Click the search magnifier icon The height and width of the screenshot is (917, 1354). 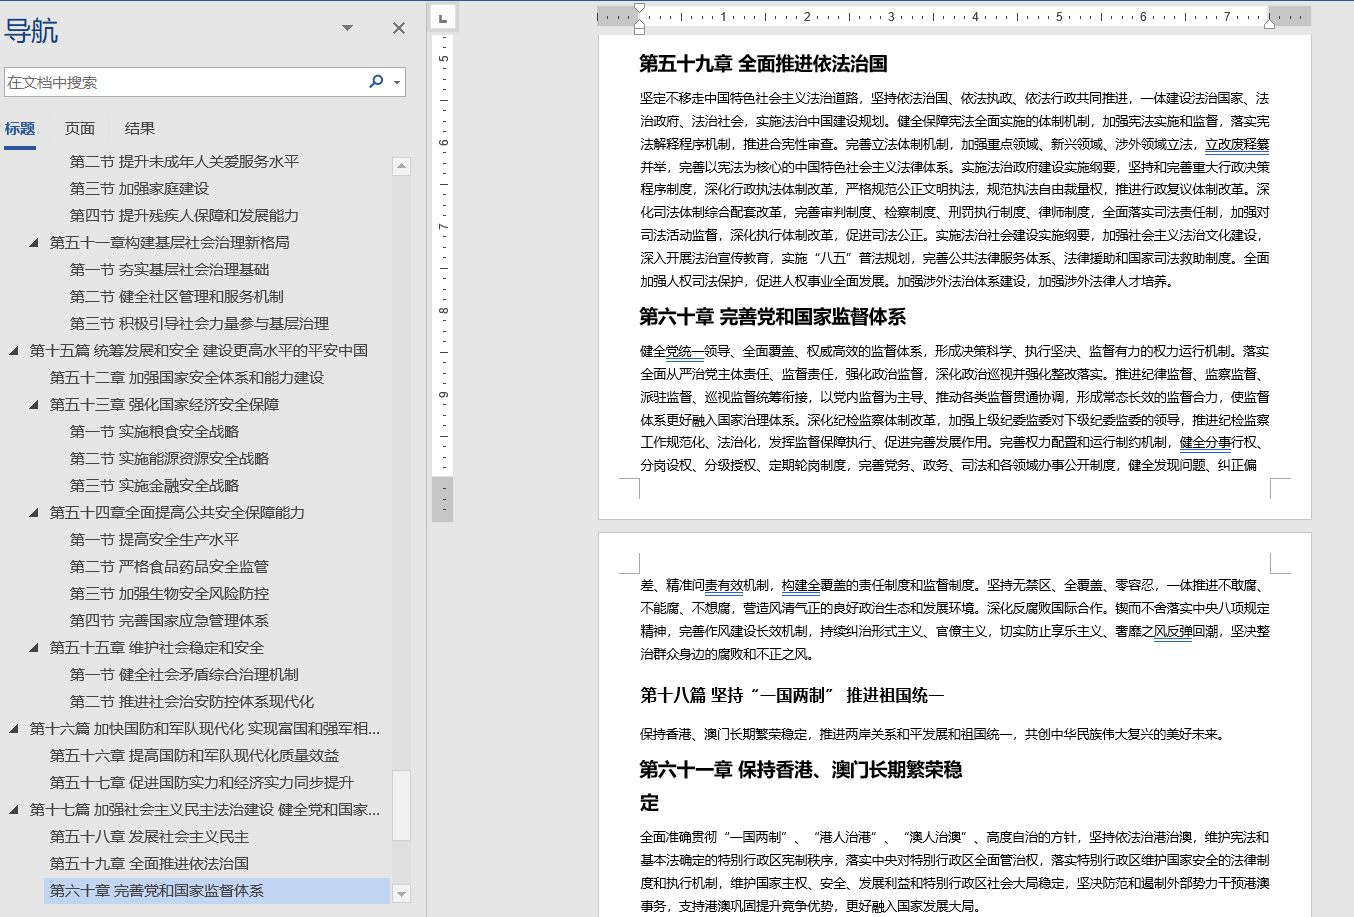(376, 82)
